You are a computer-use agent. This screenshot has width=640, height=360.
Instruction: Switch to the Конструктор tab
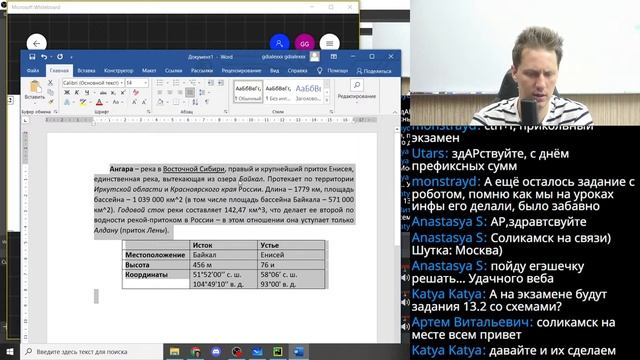(118, 71)
